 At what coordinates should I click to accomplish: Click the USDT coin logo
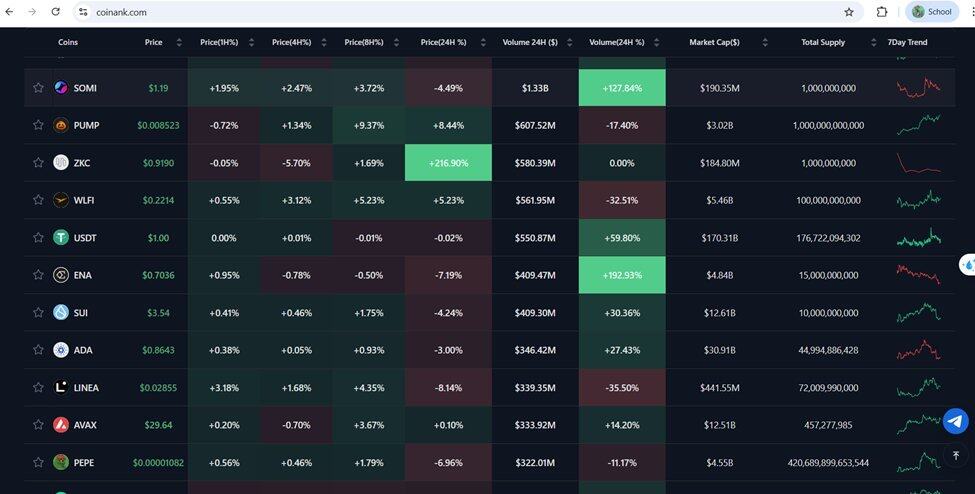[61, 237]
